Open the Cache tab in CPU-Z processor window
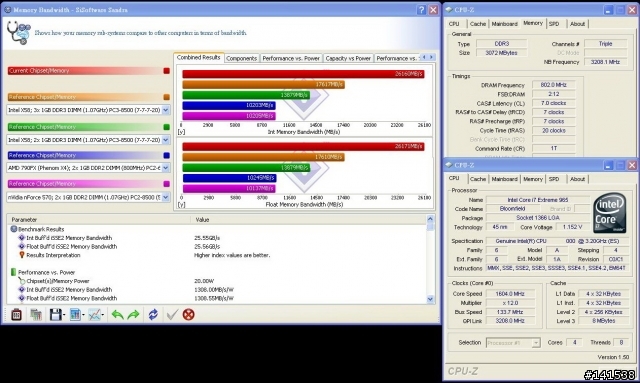 tap(478, 179)
